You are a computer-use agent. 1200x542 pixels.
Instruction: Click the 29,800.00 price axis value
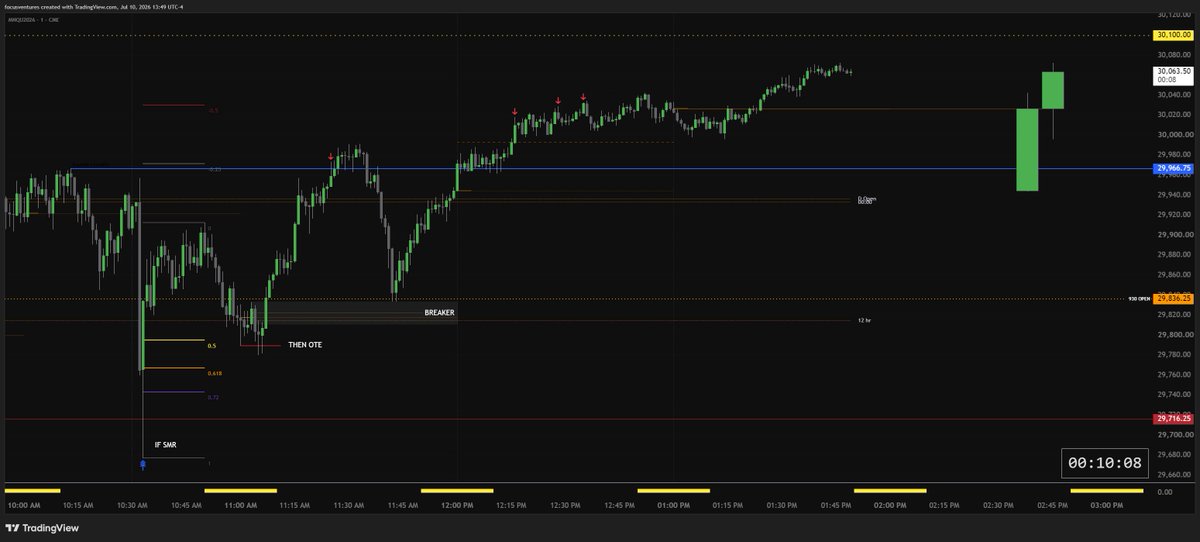[1174, 334]
